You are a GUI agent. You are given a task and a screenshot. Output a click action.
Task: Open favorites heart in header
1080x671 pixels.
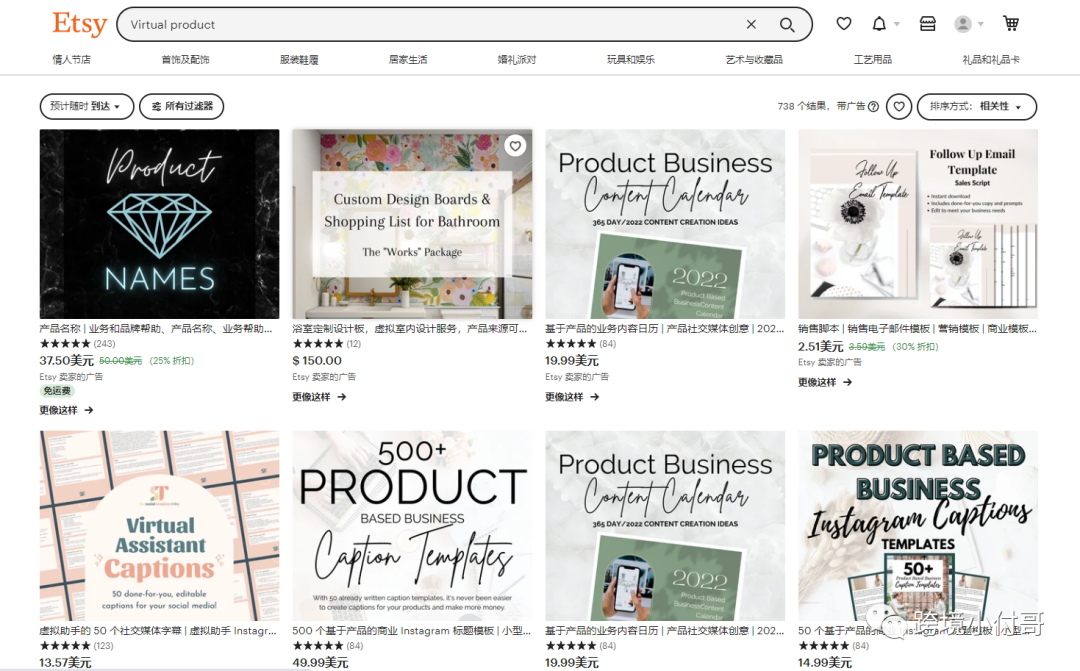[x=844, y=24]
